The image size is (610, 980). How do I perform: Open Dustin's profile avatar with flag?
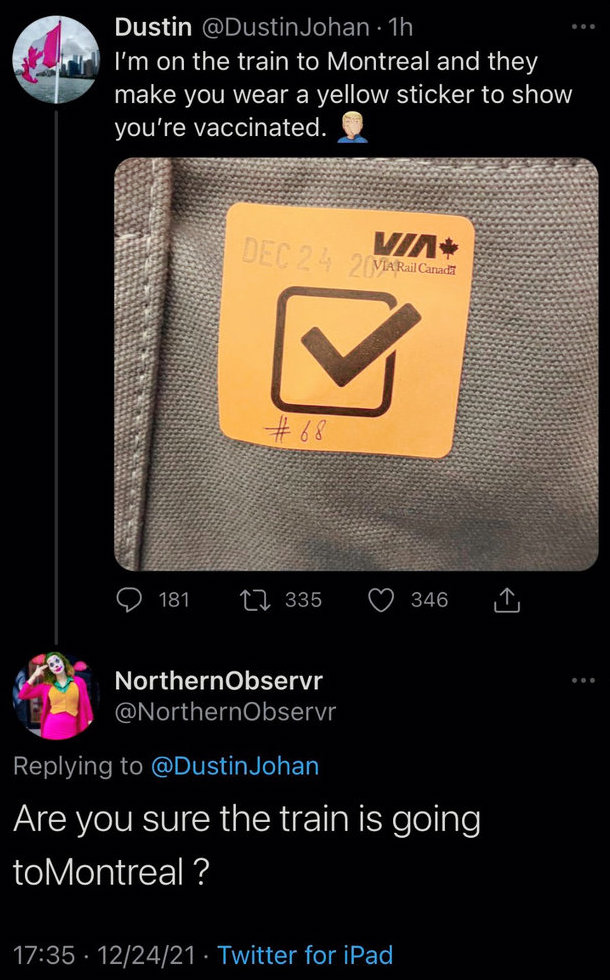click(56, 59)
